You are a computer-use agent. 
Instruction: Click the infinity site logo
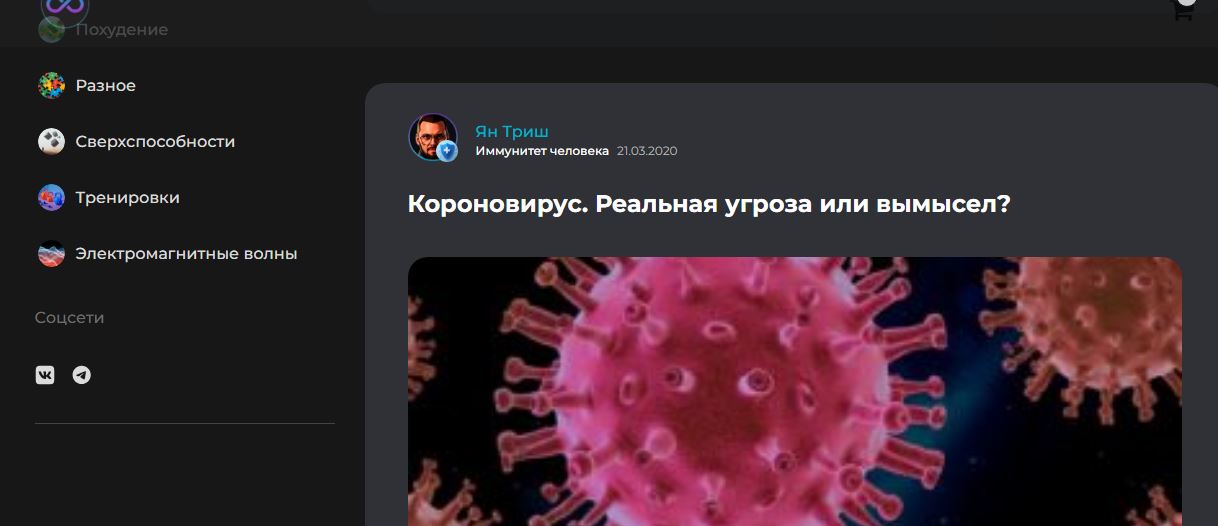(65, 8)
